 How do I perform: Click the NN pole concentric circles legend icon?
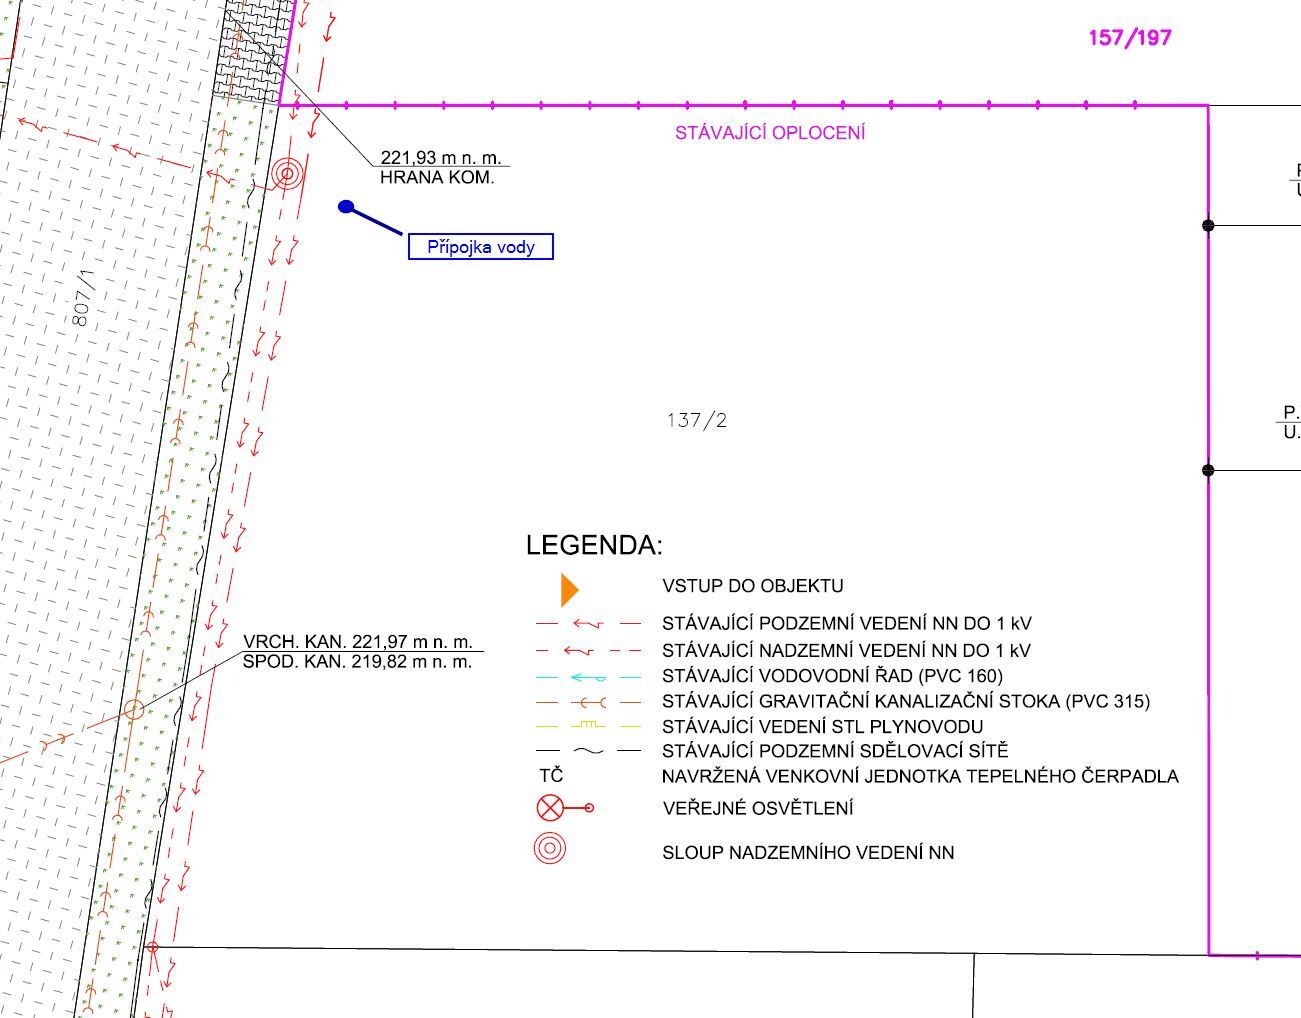[x=550, y=849]
